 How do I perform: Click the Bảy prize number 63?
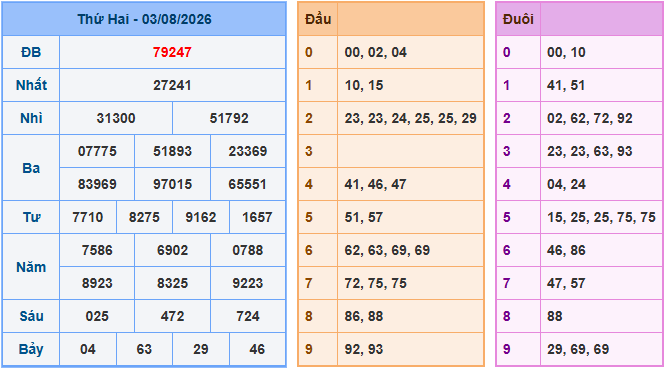[144, 349]
